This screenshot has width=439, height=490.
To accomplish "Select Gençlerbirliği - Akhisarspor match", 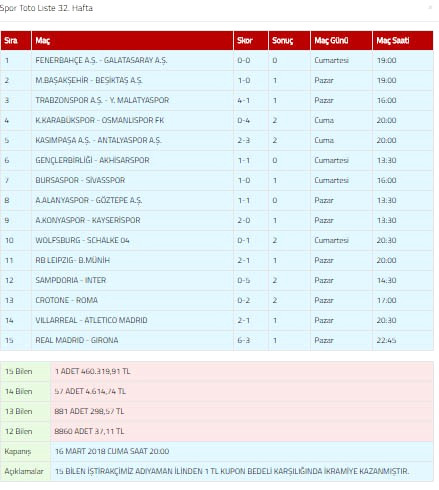I will point(92,160).
